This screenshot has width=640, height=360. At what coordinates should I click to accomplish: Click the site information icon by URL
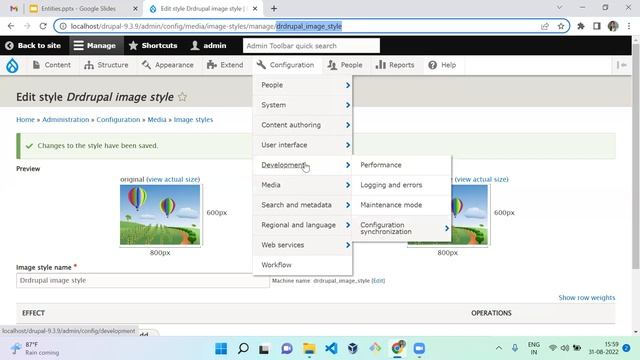(x=63, y=26)
